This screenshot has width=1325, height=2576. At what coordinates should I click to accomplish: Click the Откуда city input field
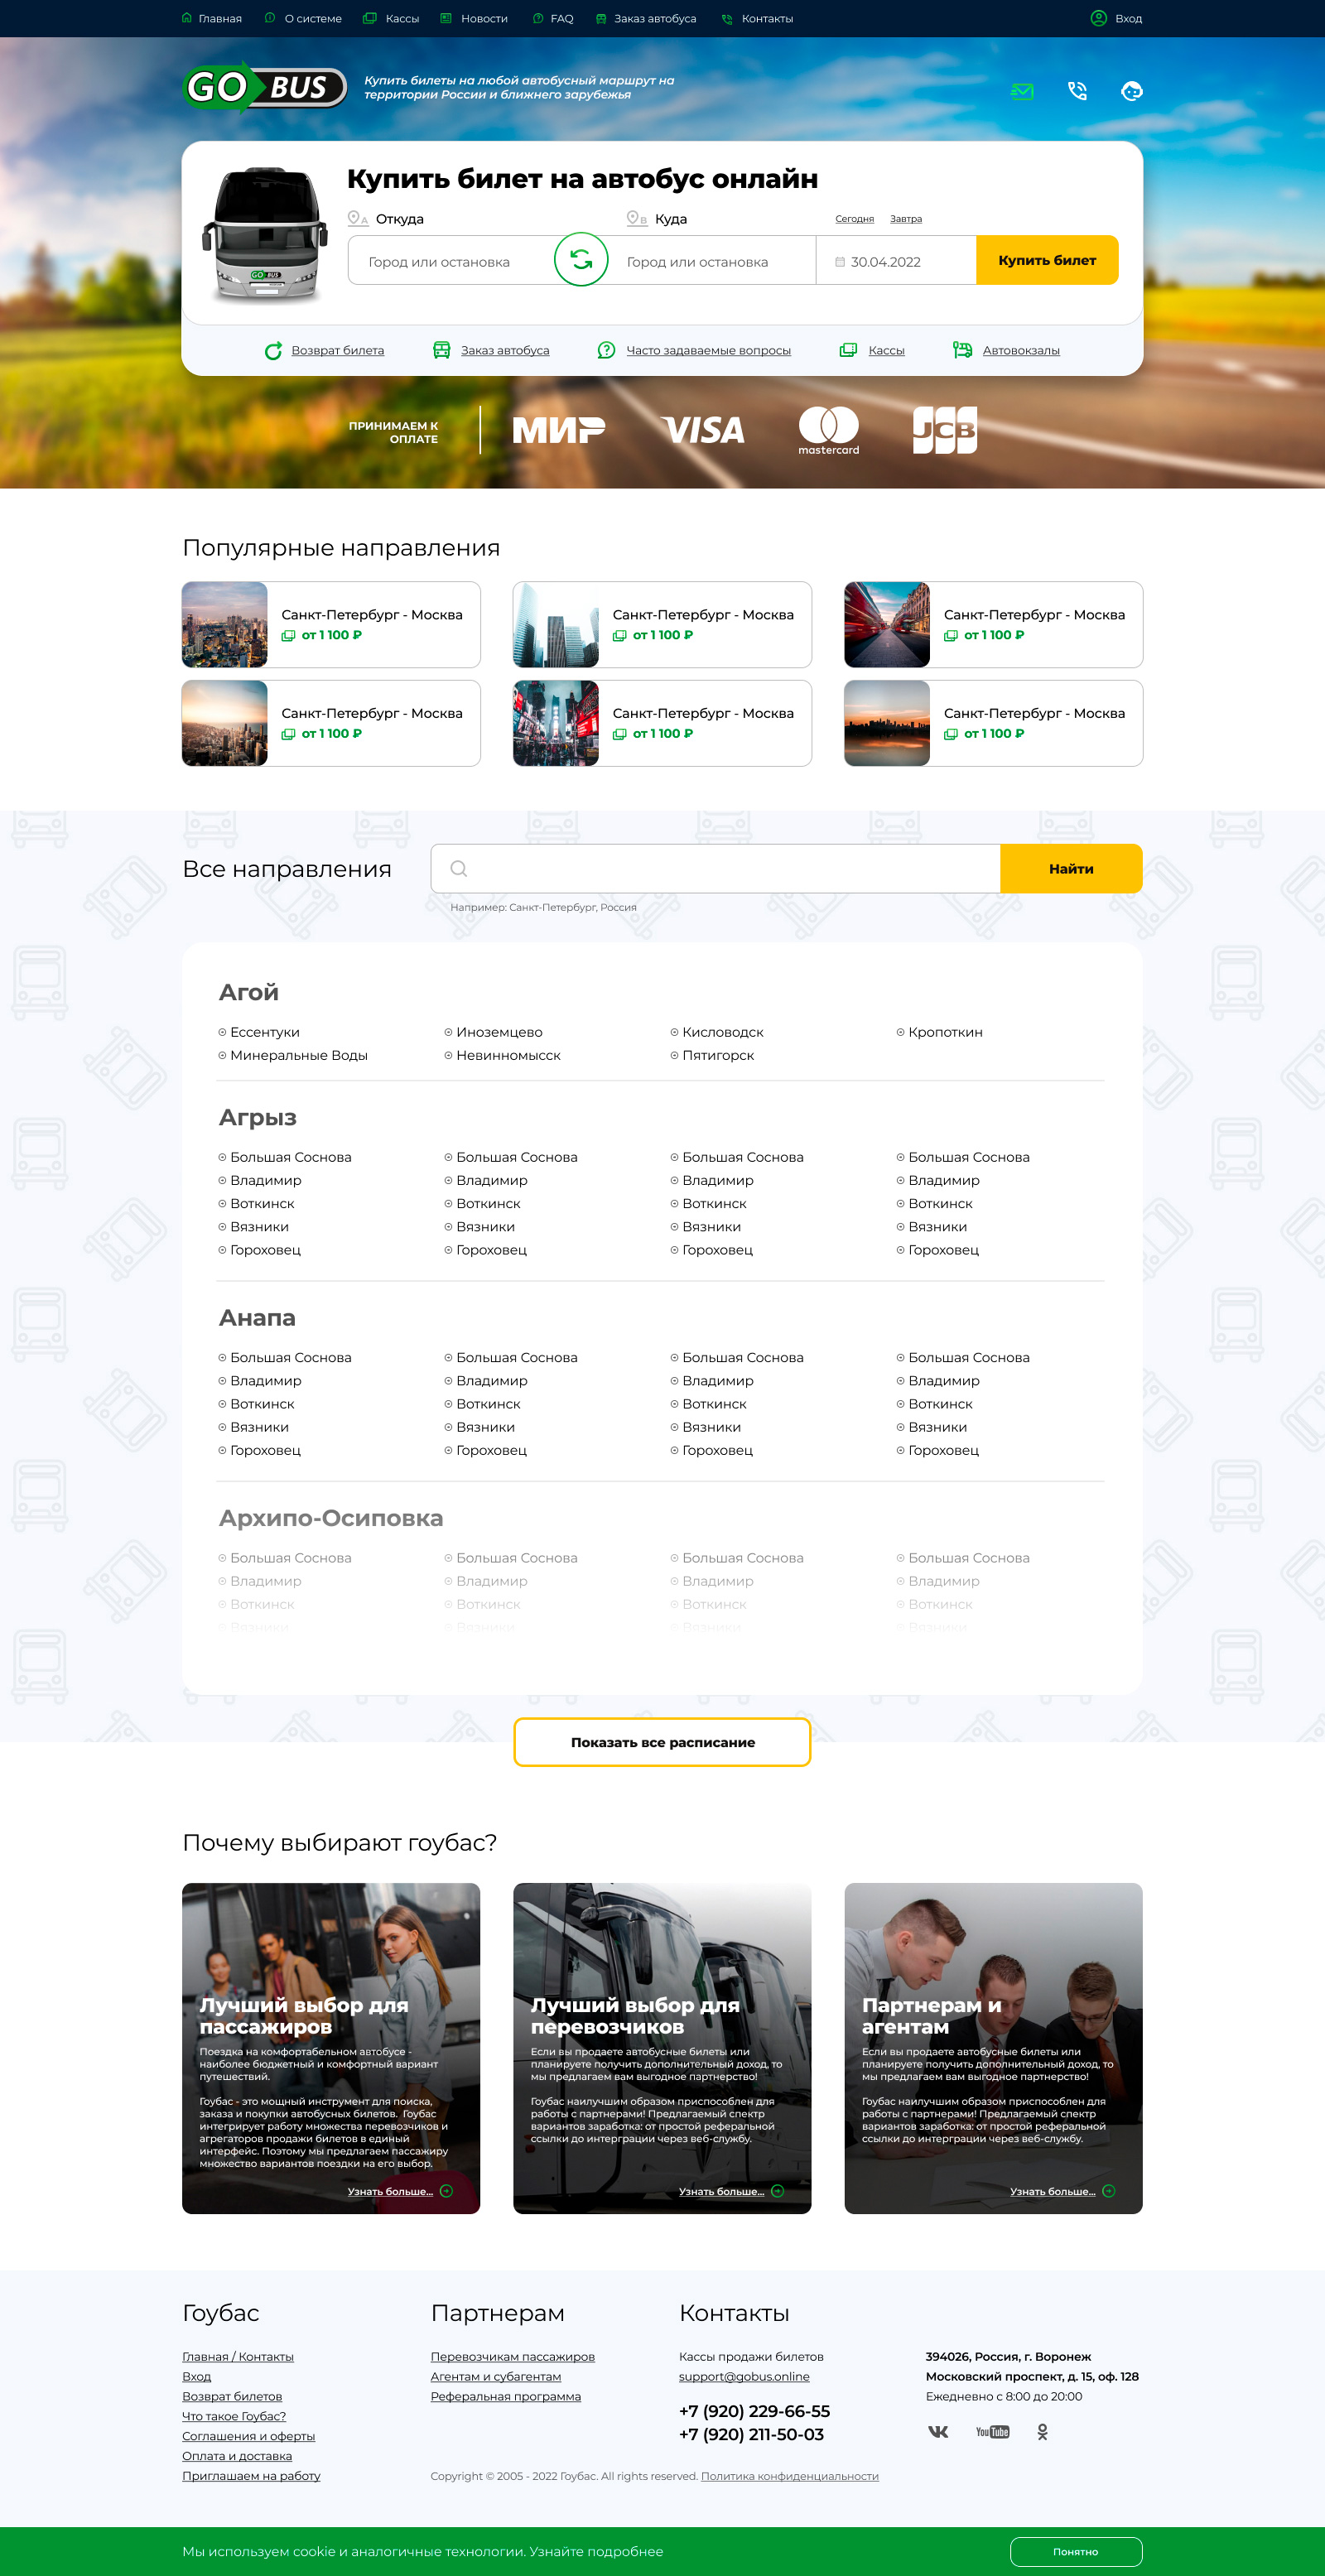(x=452, y=261)
